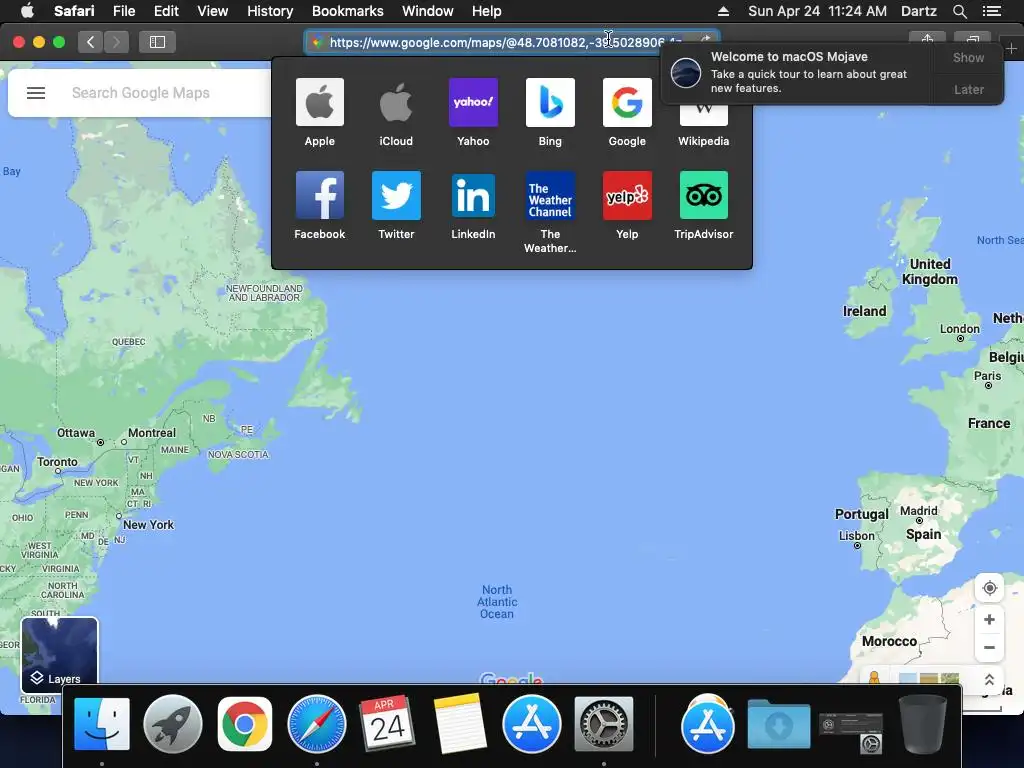
Task: Open the Downloads folder in Dock
Action: [778, 724]
